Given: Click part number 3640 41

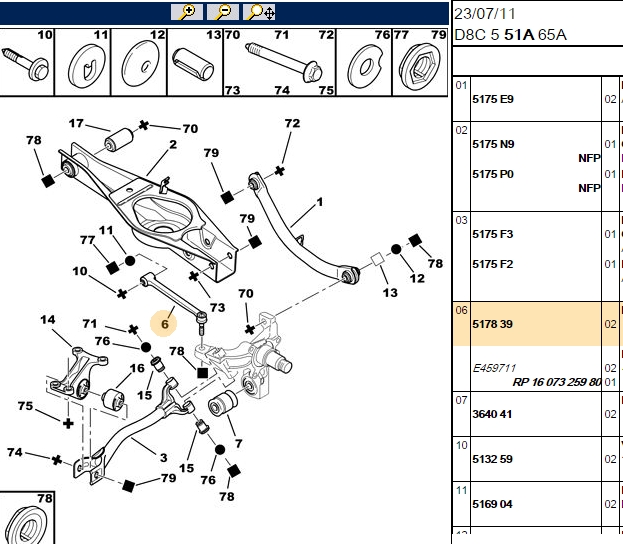Looking at the screenshot, I should pos(492,414).
